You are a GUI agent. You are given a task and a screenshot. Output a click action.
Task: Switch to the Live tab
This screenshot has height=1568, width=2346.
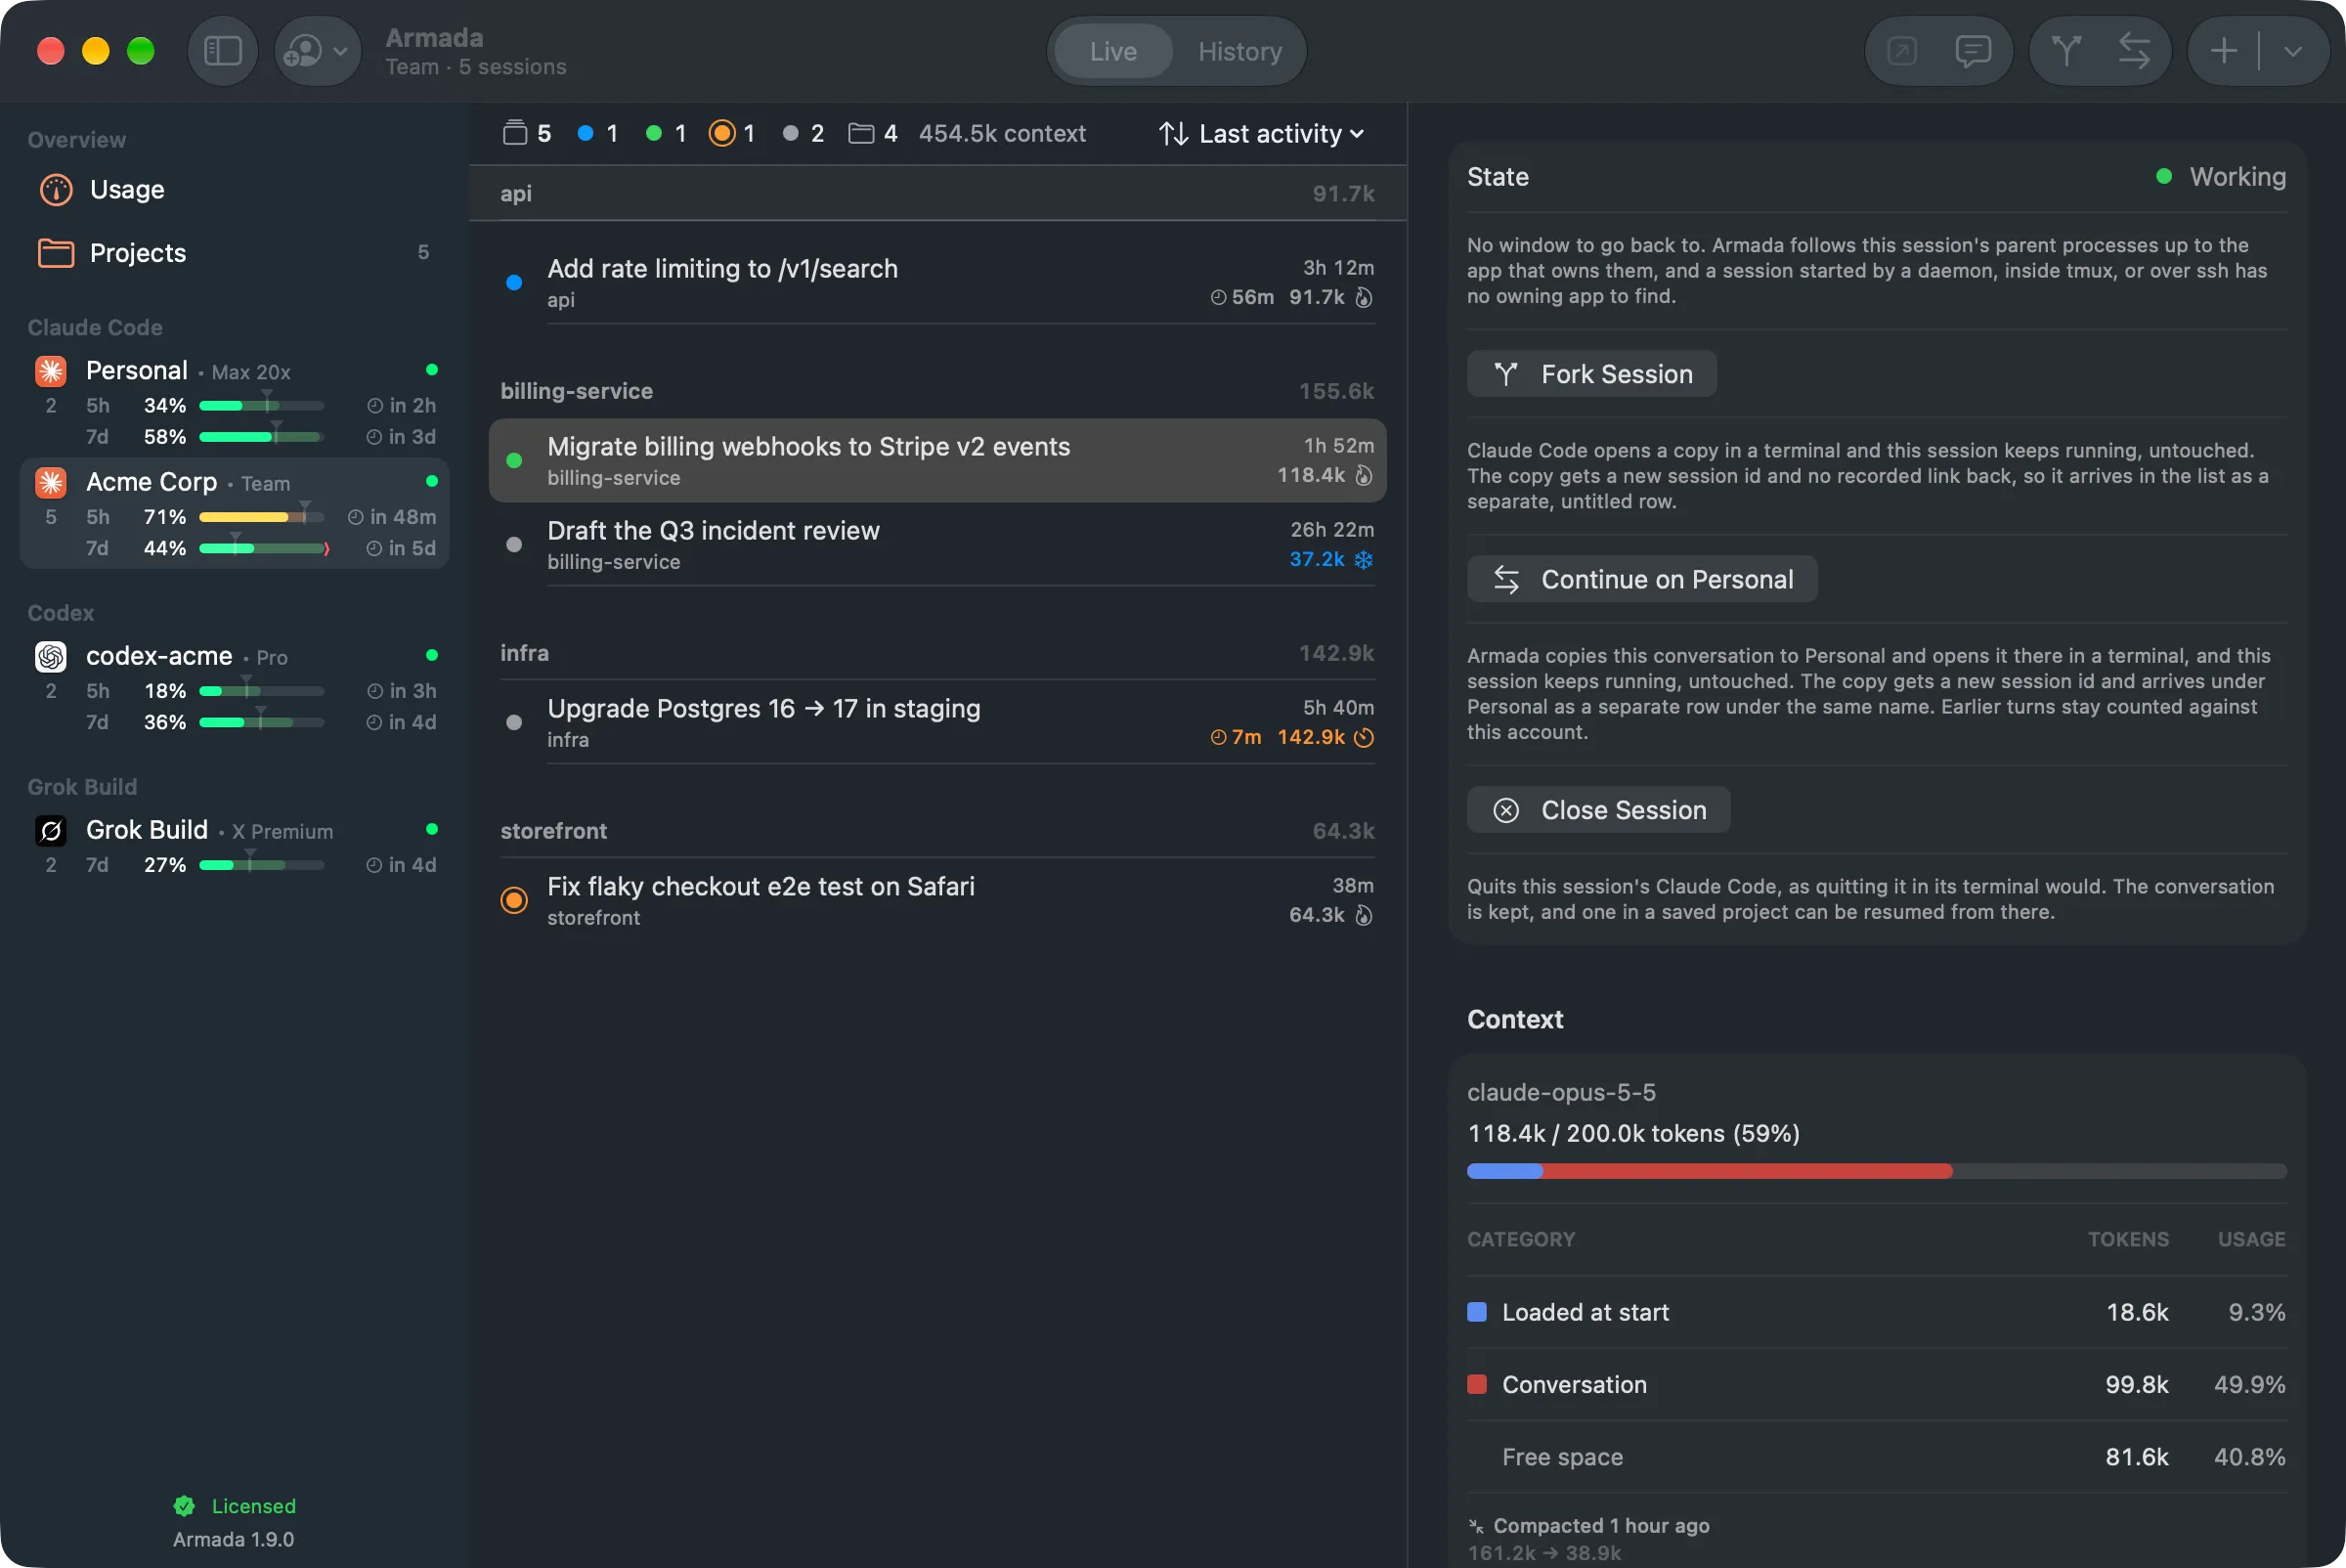coord(1113,51)
